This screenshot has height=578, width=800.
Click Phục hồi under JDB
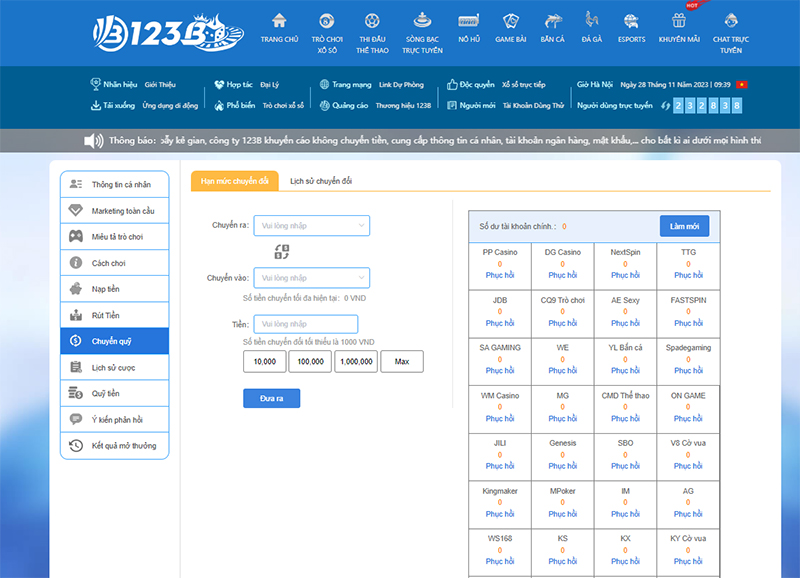click(x=499, y=323)
